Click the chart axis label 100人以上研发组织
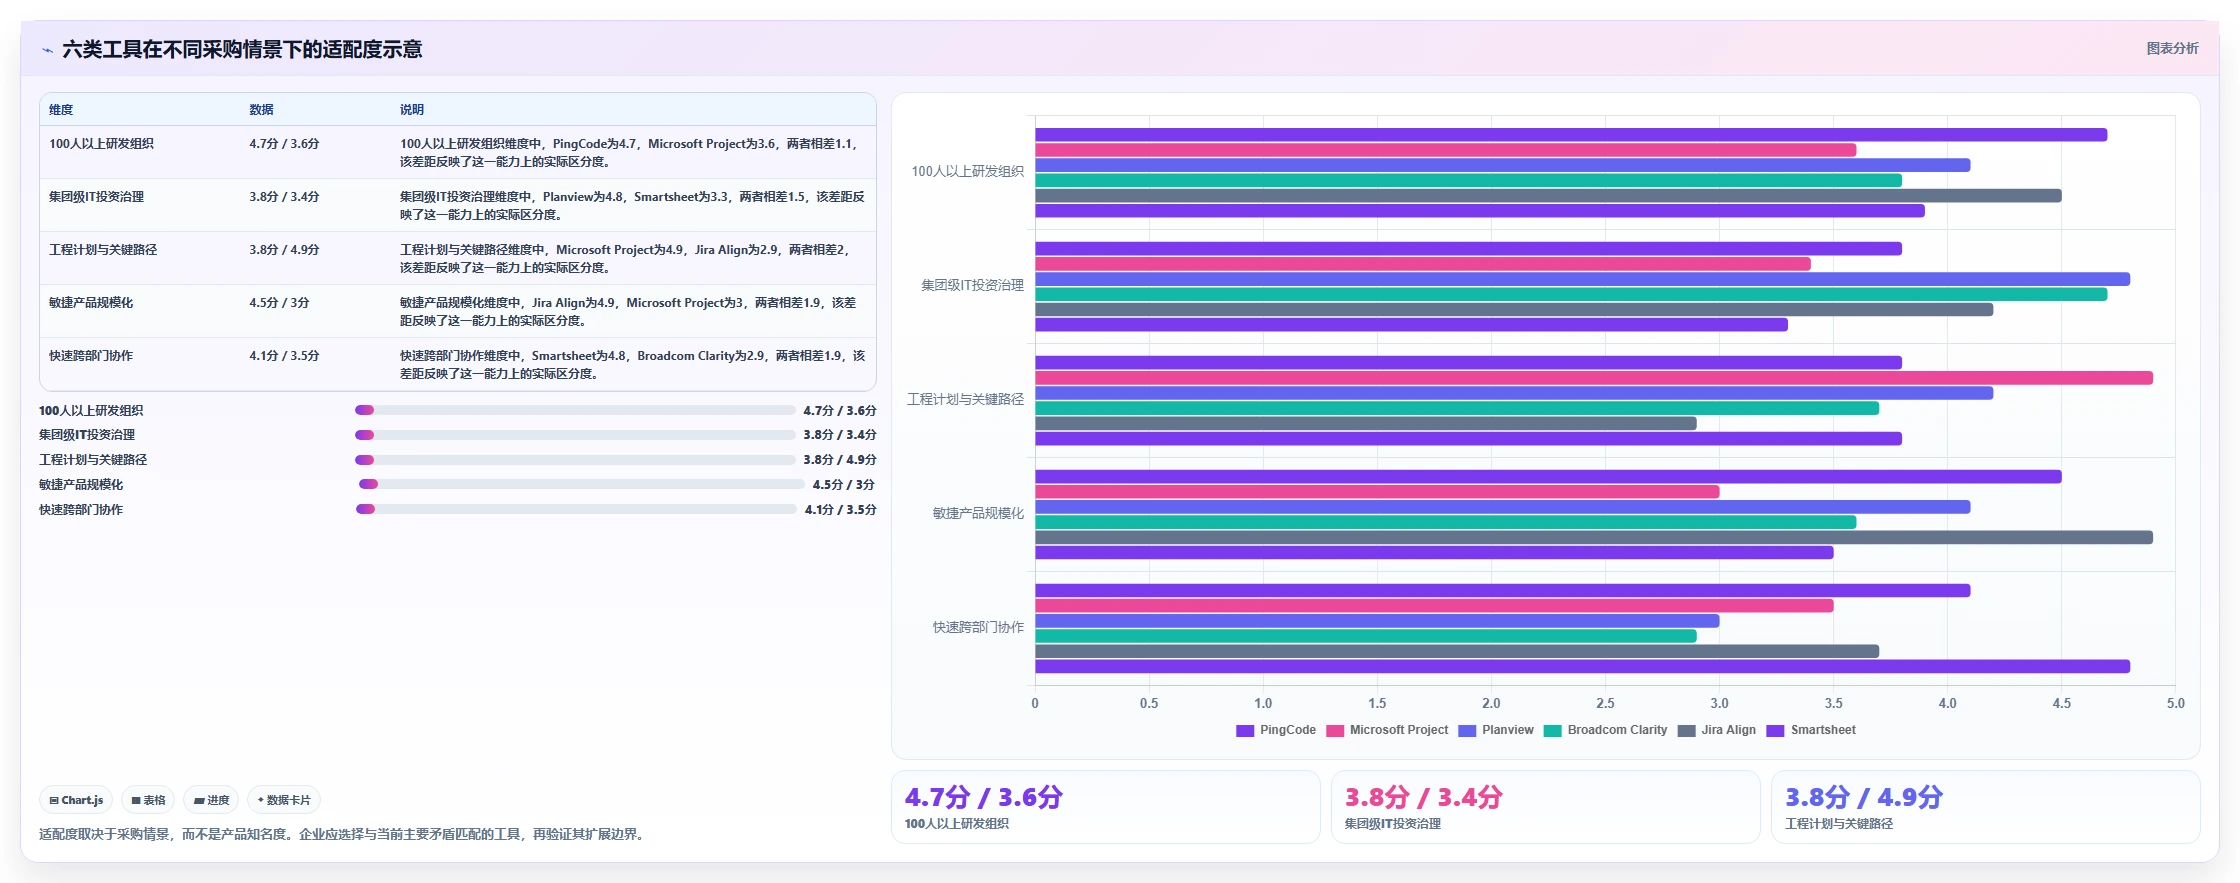This screenshot has width=2240, height=883. tap(967, 172)
